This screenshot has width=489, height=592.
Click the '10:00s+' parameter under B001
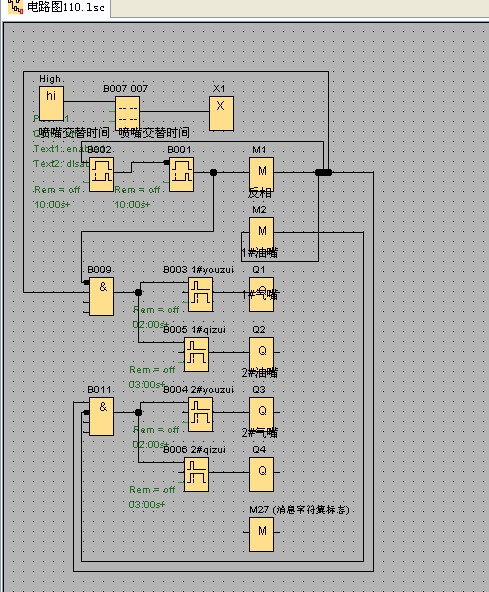pyautogui.click(x=133, y=205)
